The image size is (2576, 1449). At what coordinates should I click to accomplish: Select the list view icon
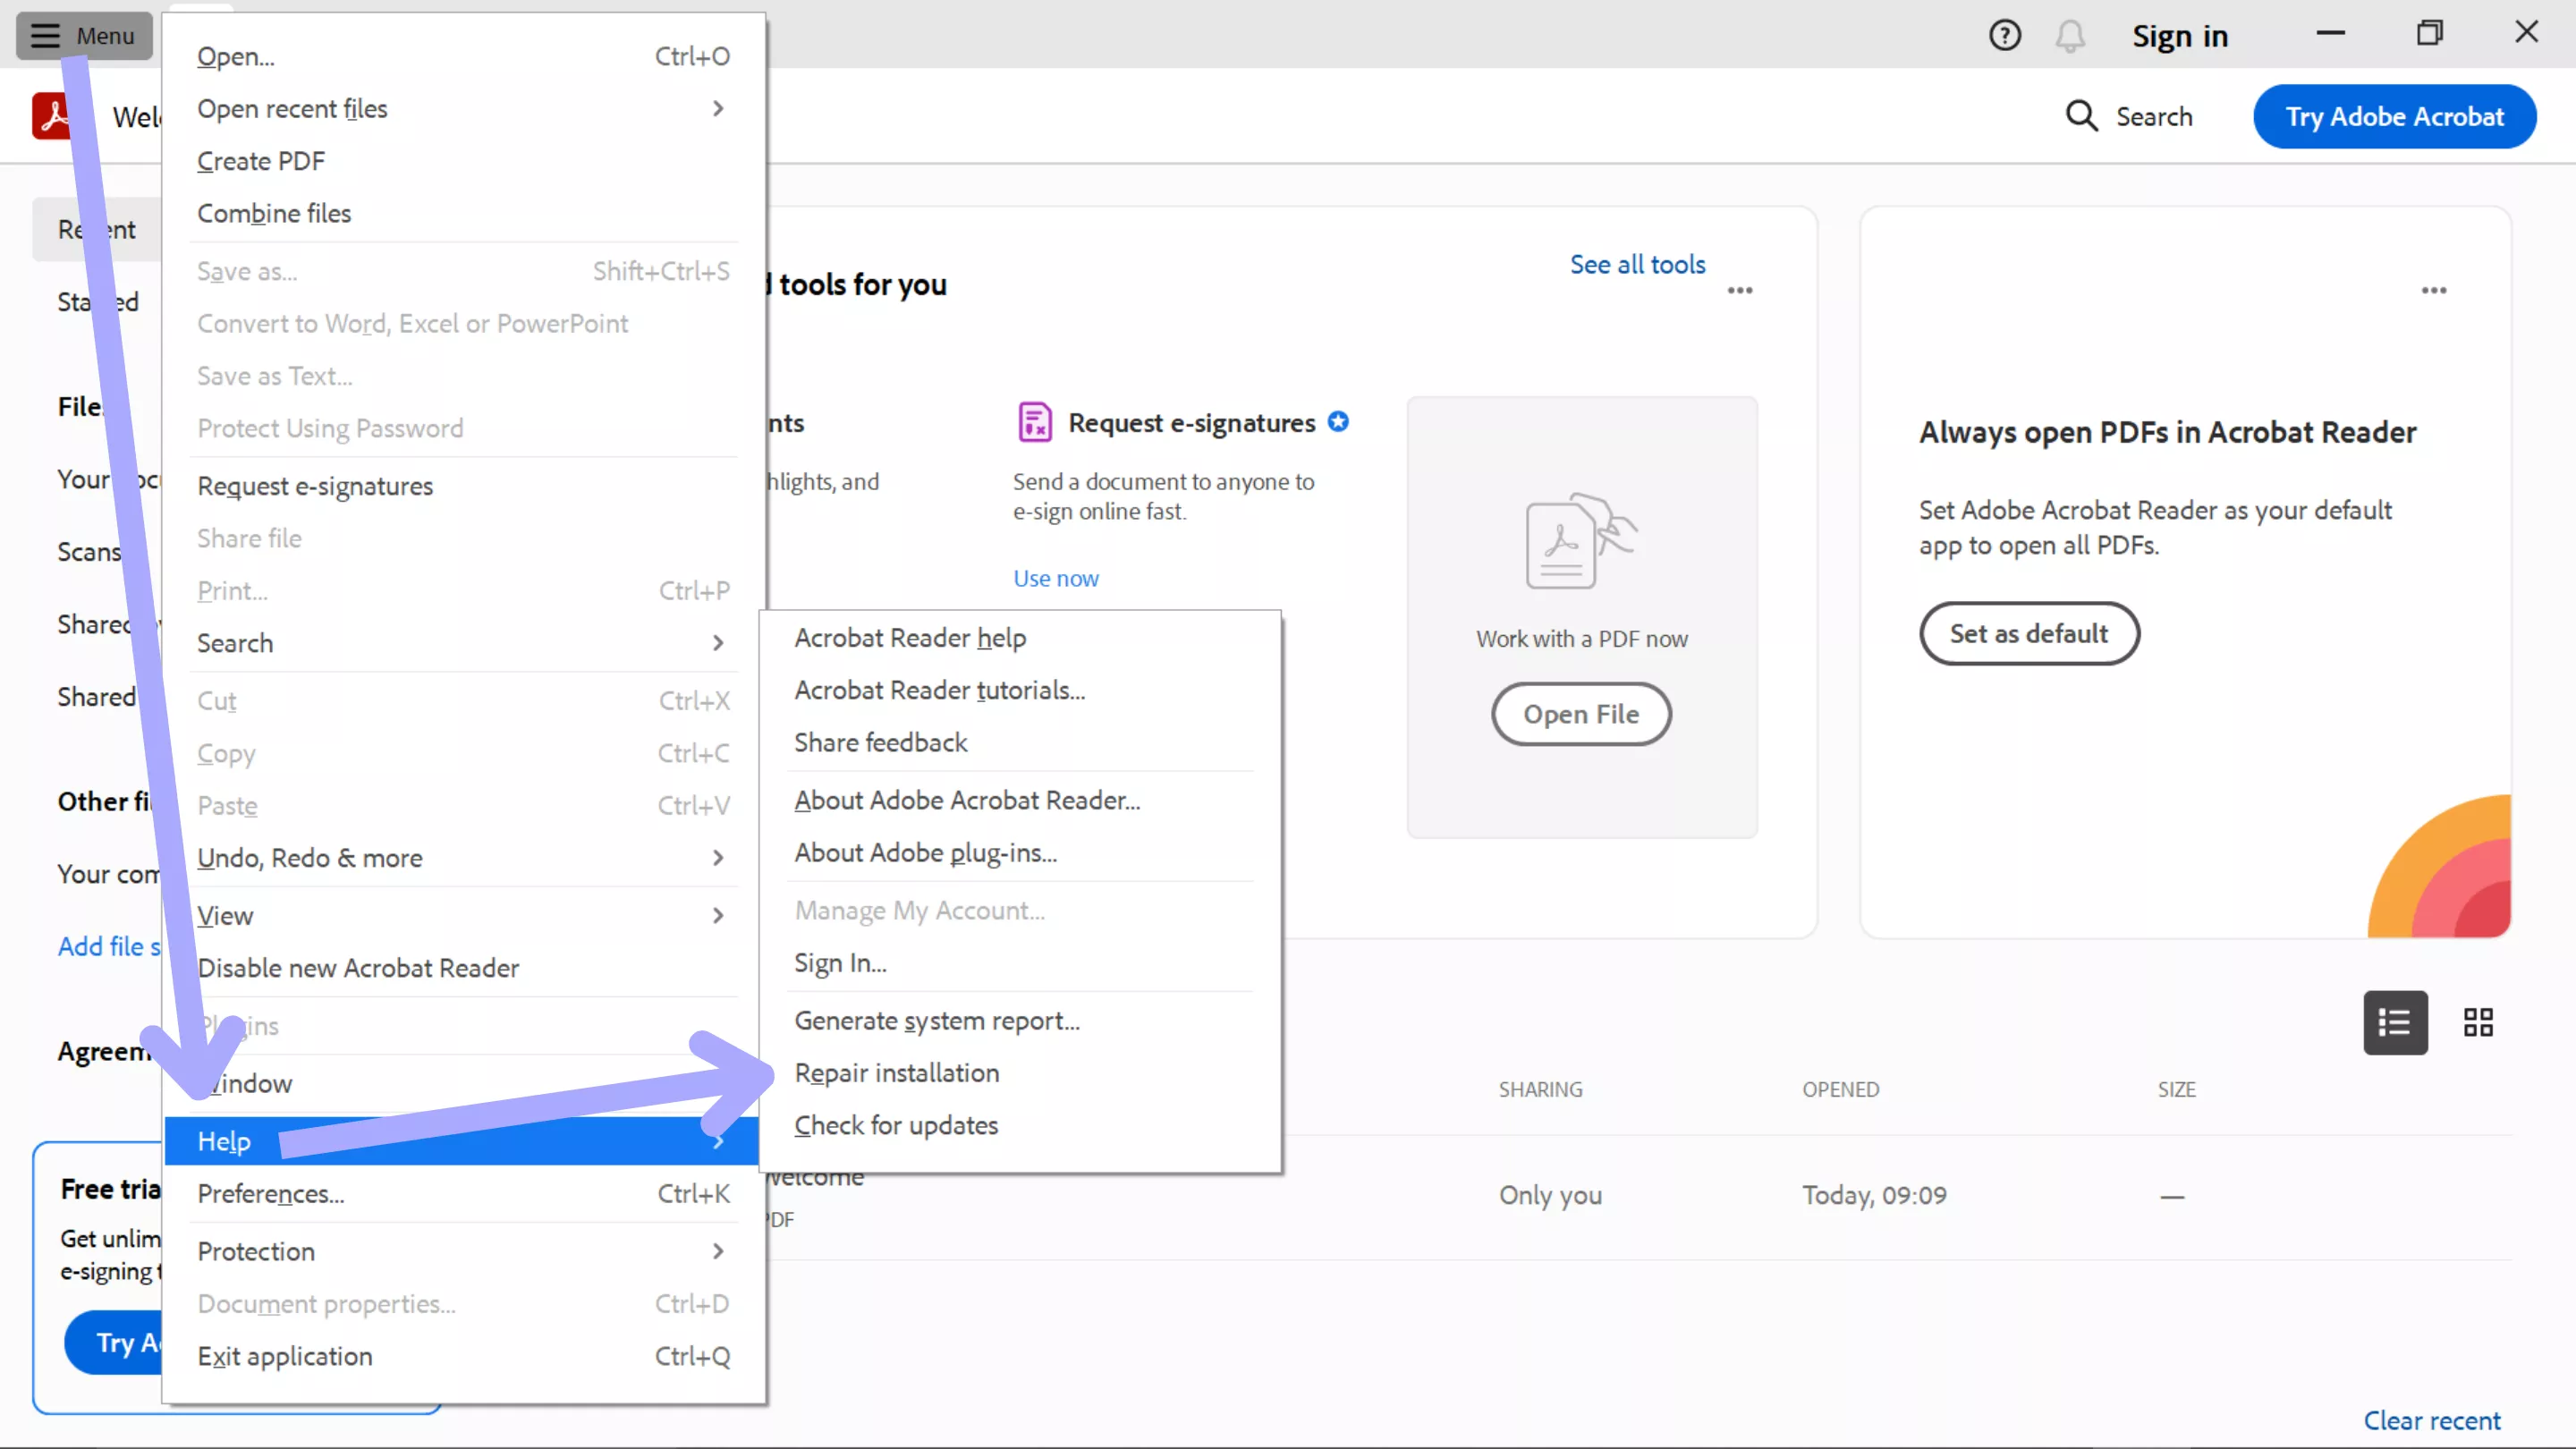[x=2394, y=1022]
